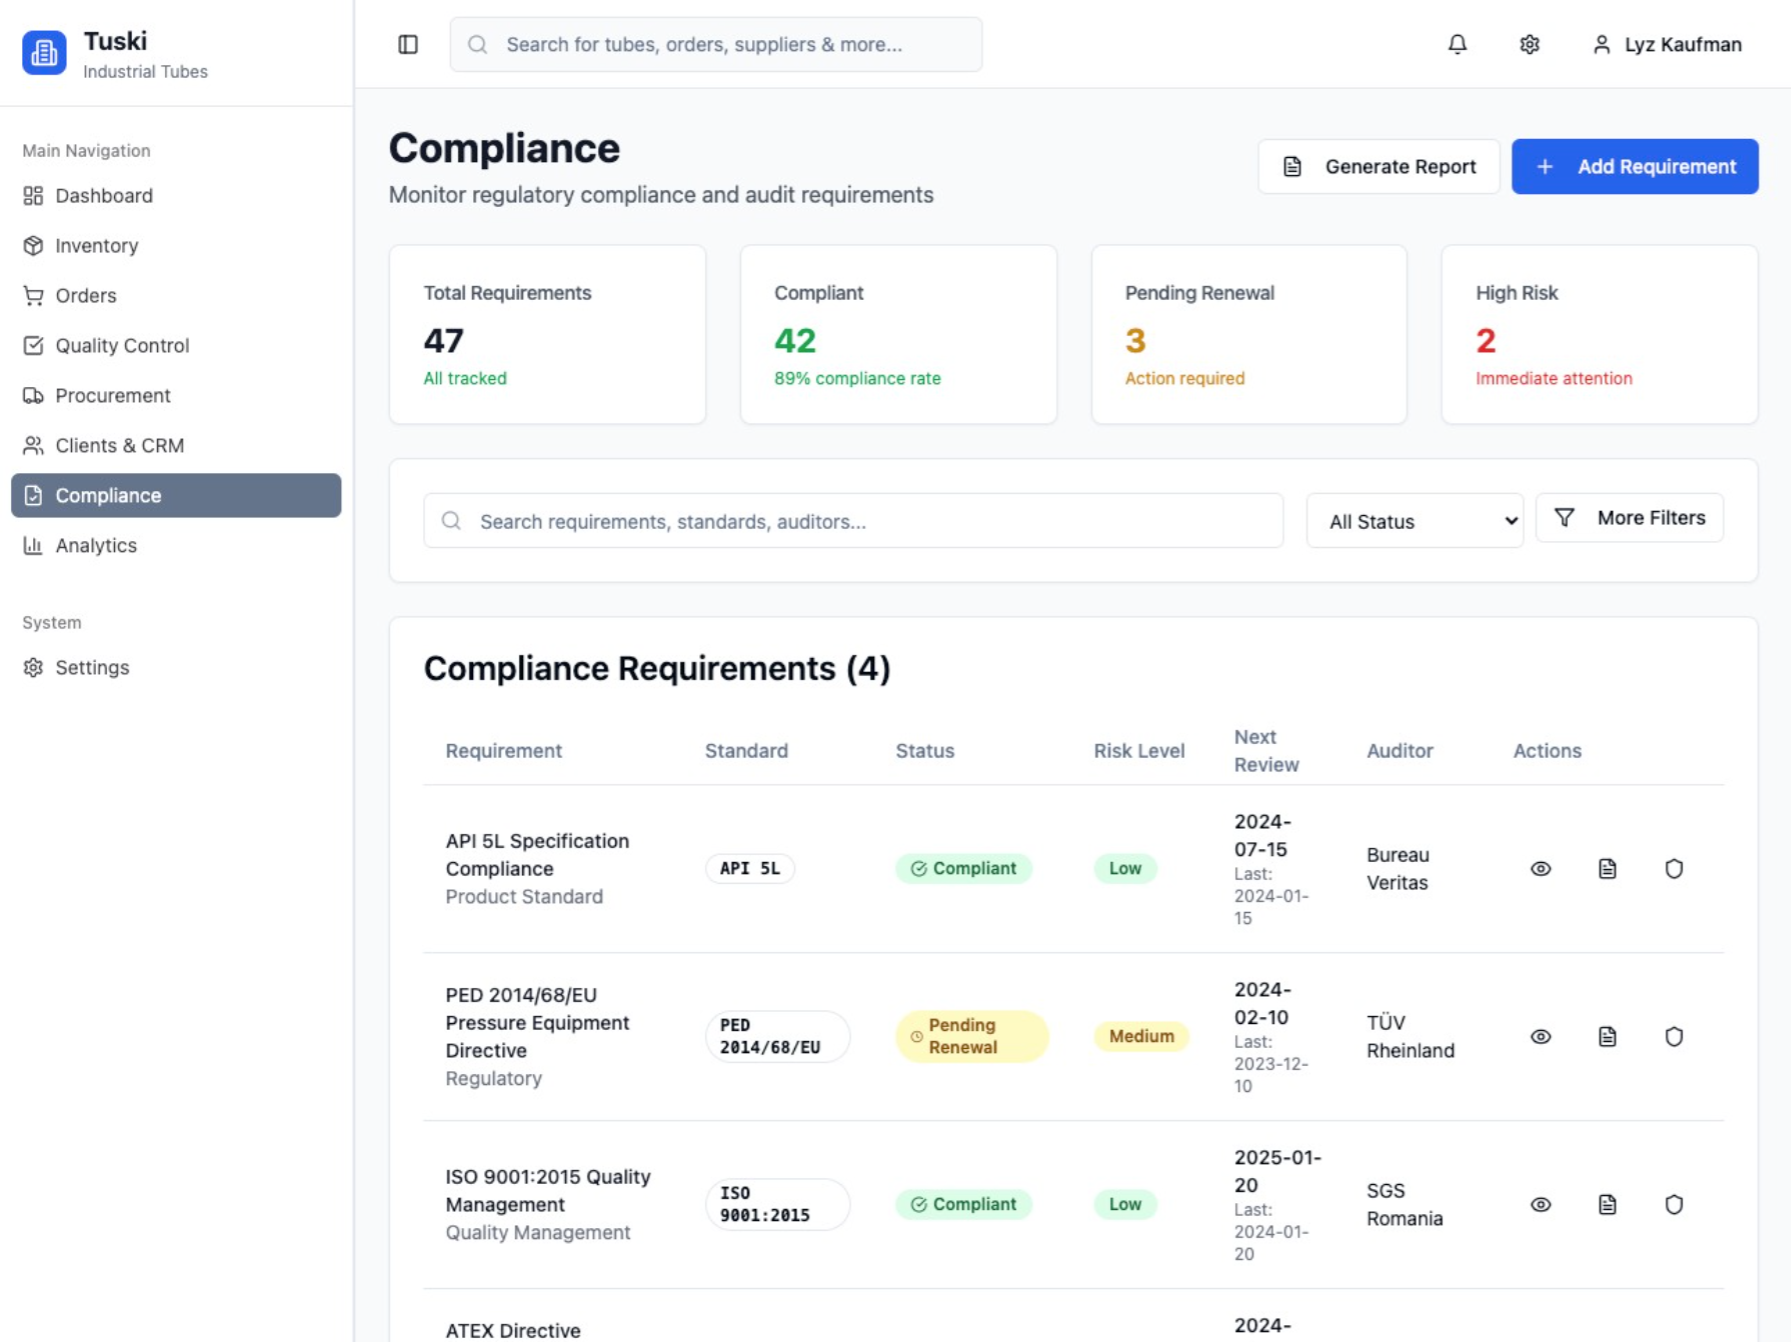Click the 2024-02-10 next review date
Viewport: 1791px width, 1342px height.
pyautogui.click(x=1262, y=1003)
